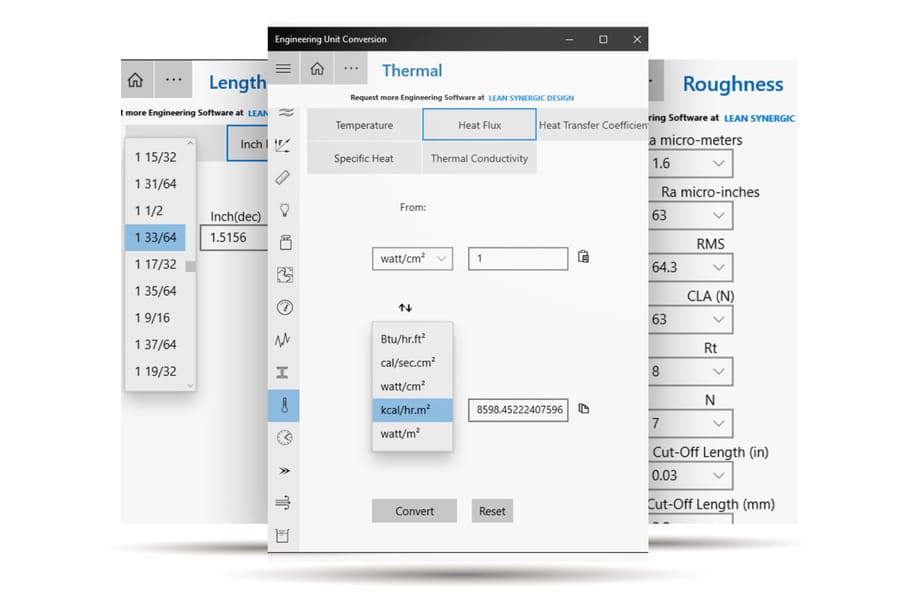
Task: Choose kcal/hr.m² from the unit list
Action: pos(412,410)
